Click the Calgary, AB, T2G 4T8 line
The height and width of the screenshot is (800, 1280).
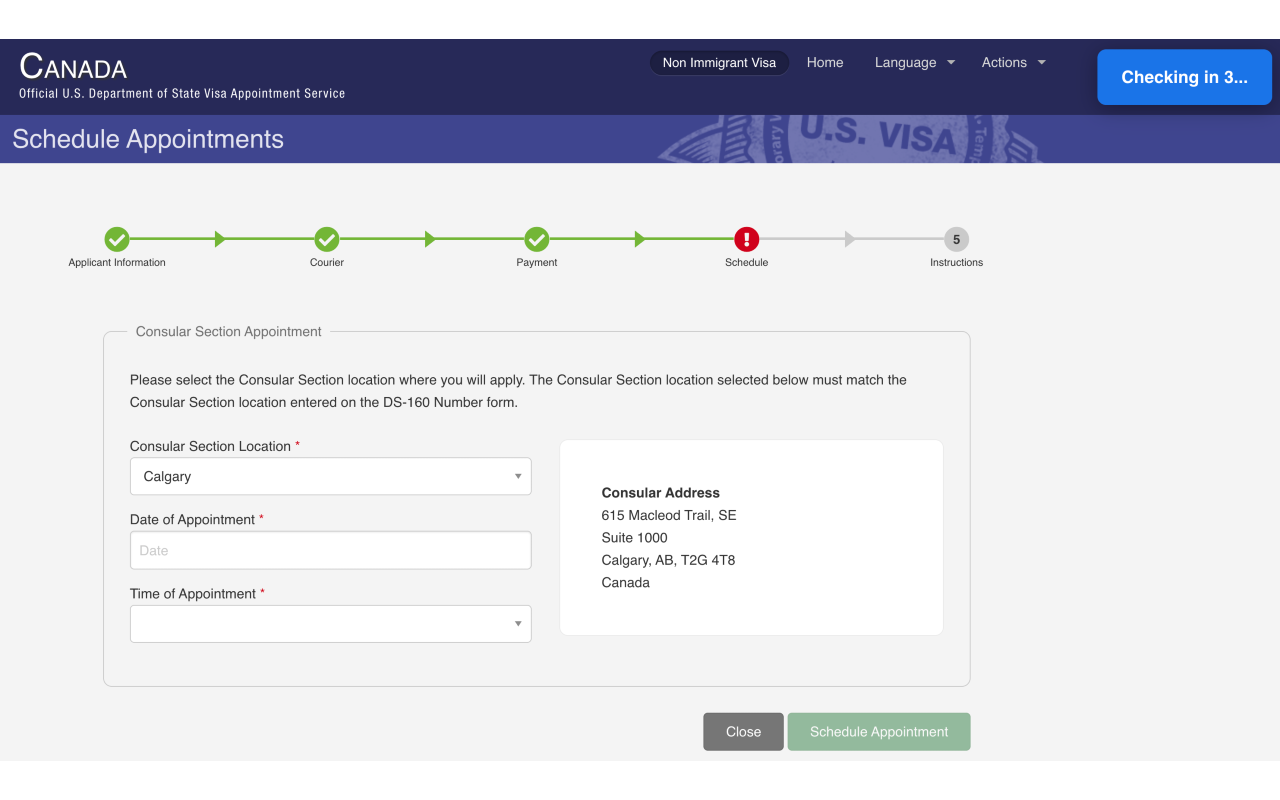[x=668, y=560]
